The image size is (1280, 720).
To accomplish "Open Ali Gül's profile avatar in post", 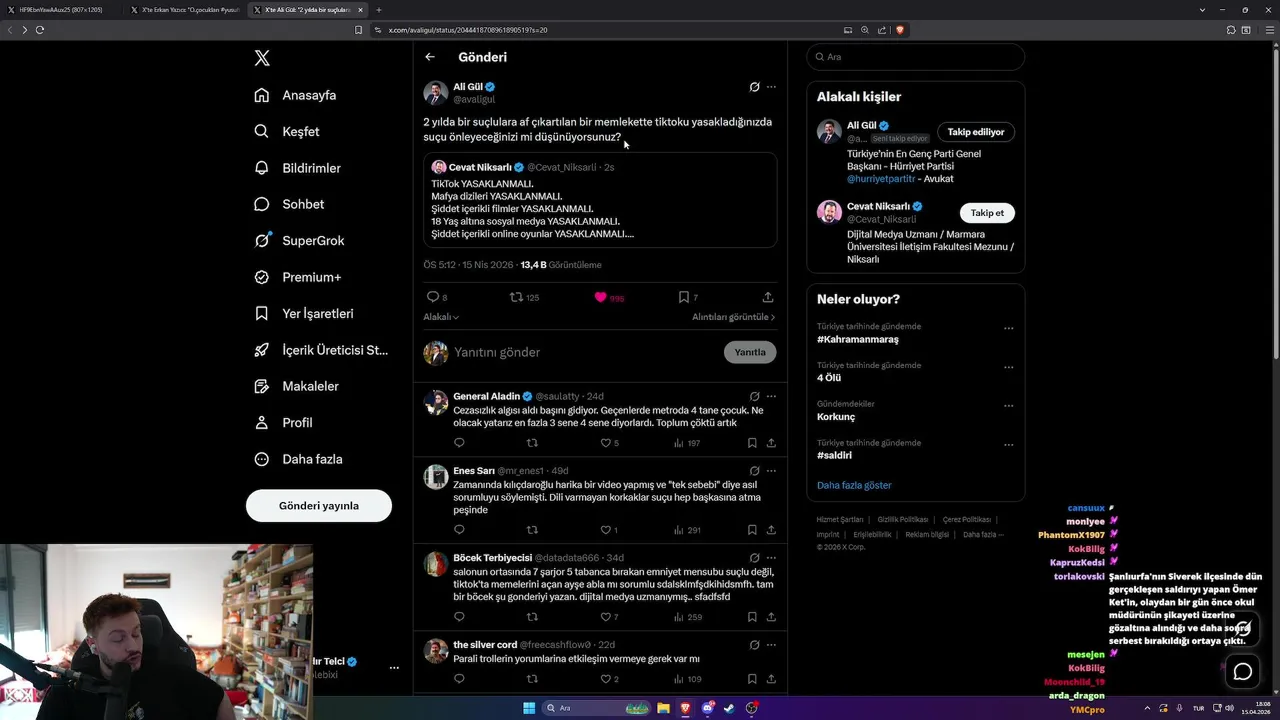I will (x=436, y=93).
